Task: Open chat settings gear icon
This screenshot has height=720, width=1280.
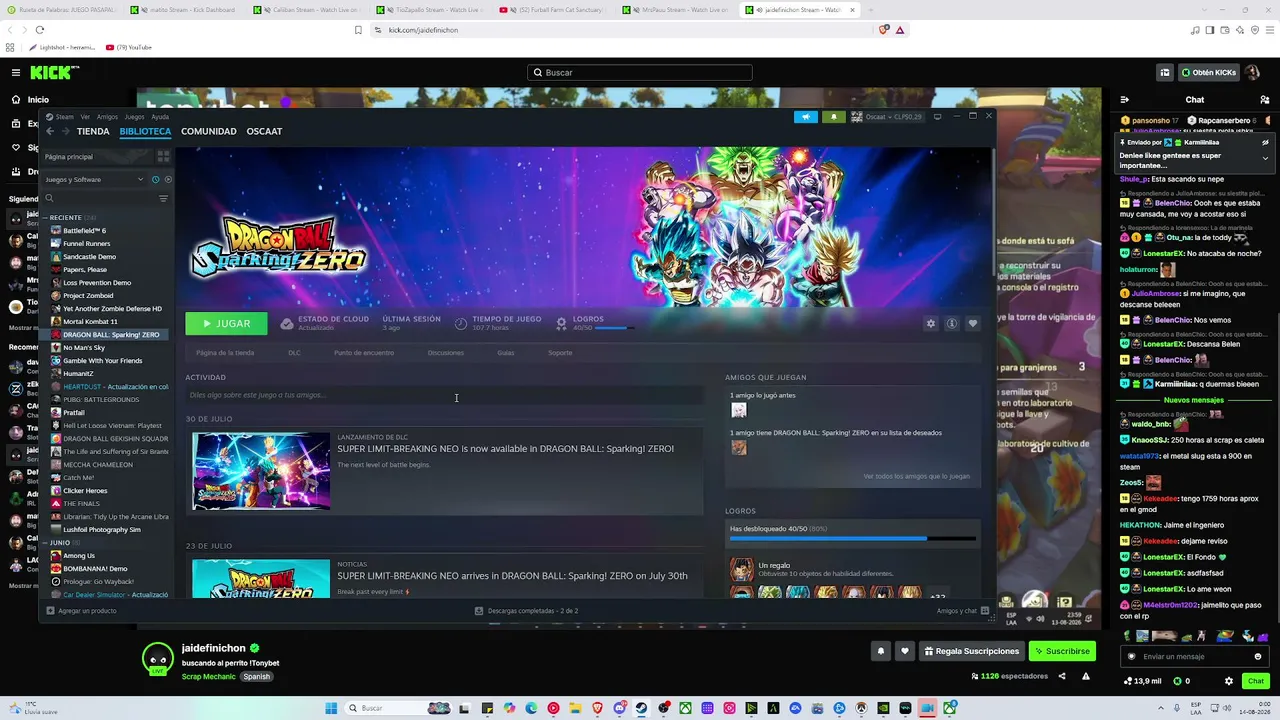Action: point(1229,681)
